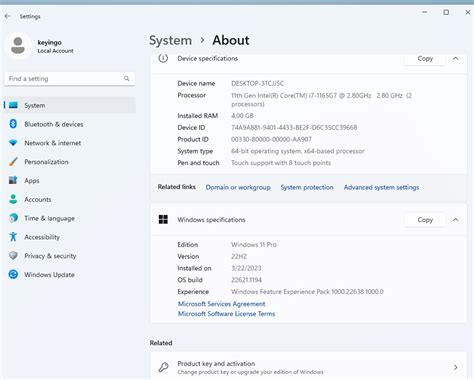The height and width of the screenshot is (380, 474).
Task: Open System protection link
Action: (307, 187)
